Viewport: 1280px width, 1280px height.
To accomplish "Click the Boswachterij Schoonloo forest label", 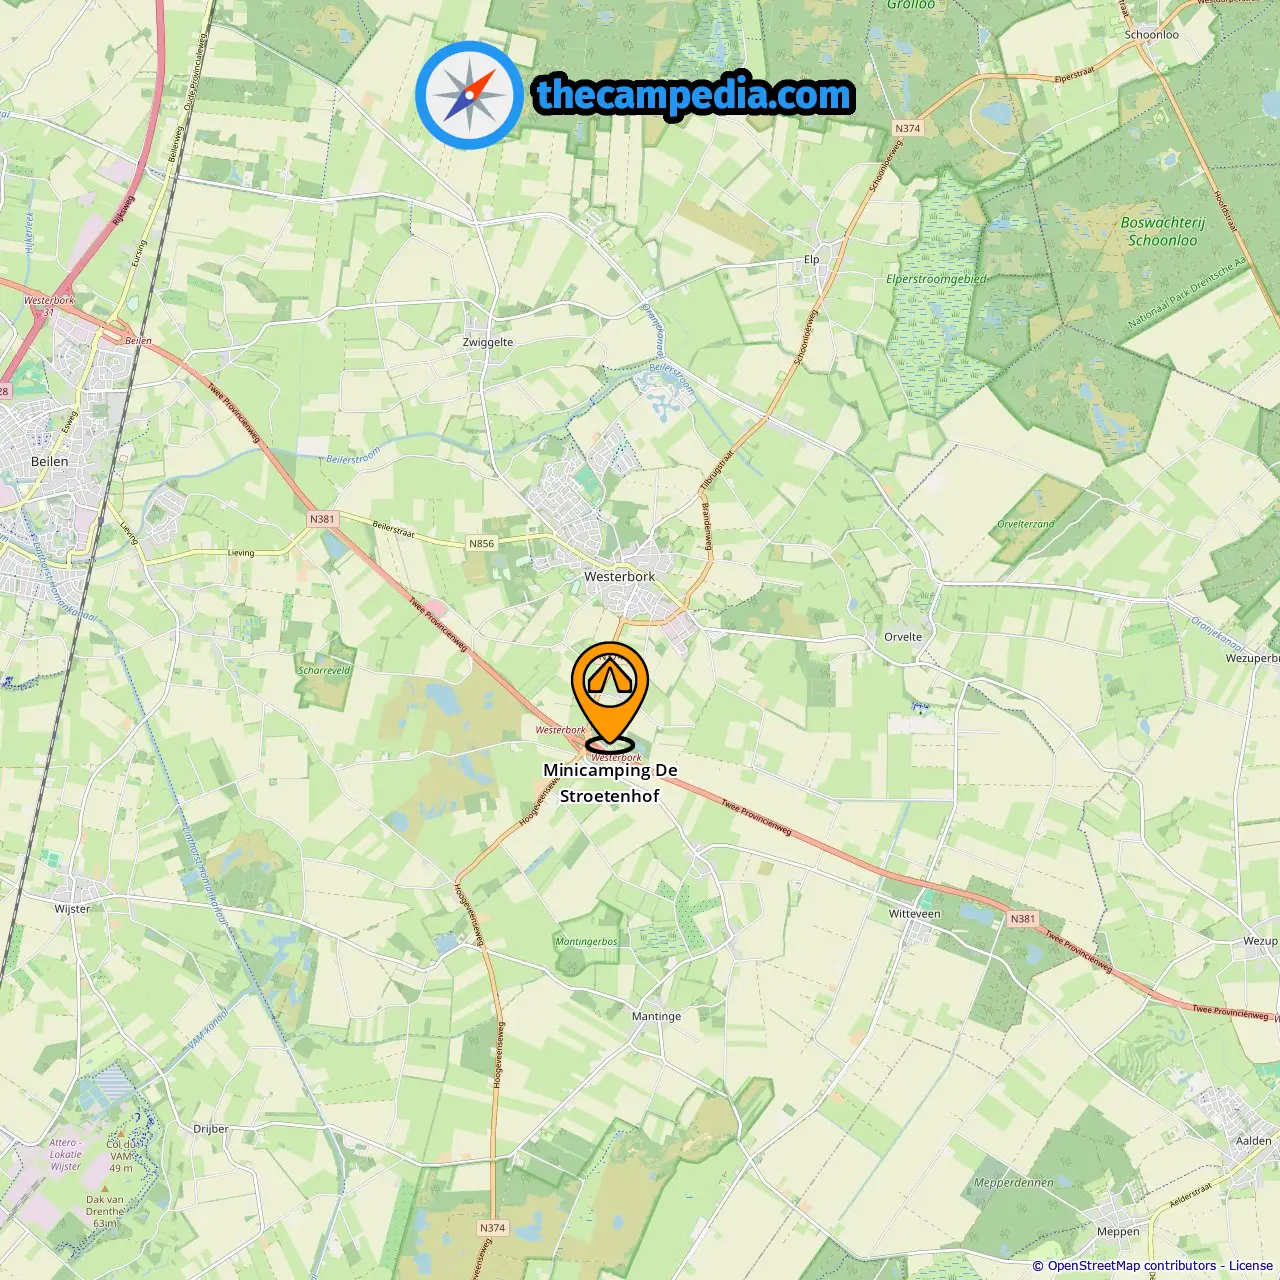I will (x=1163, y=231).
